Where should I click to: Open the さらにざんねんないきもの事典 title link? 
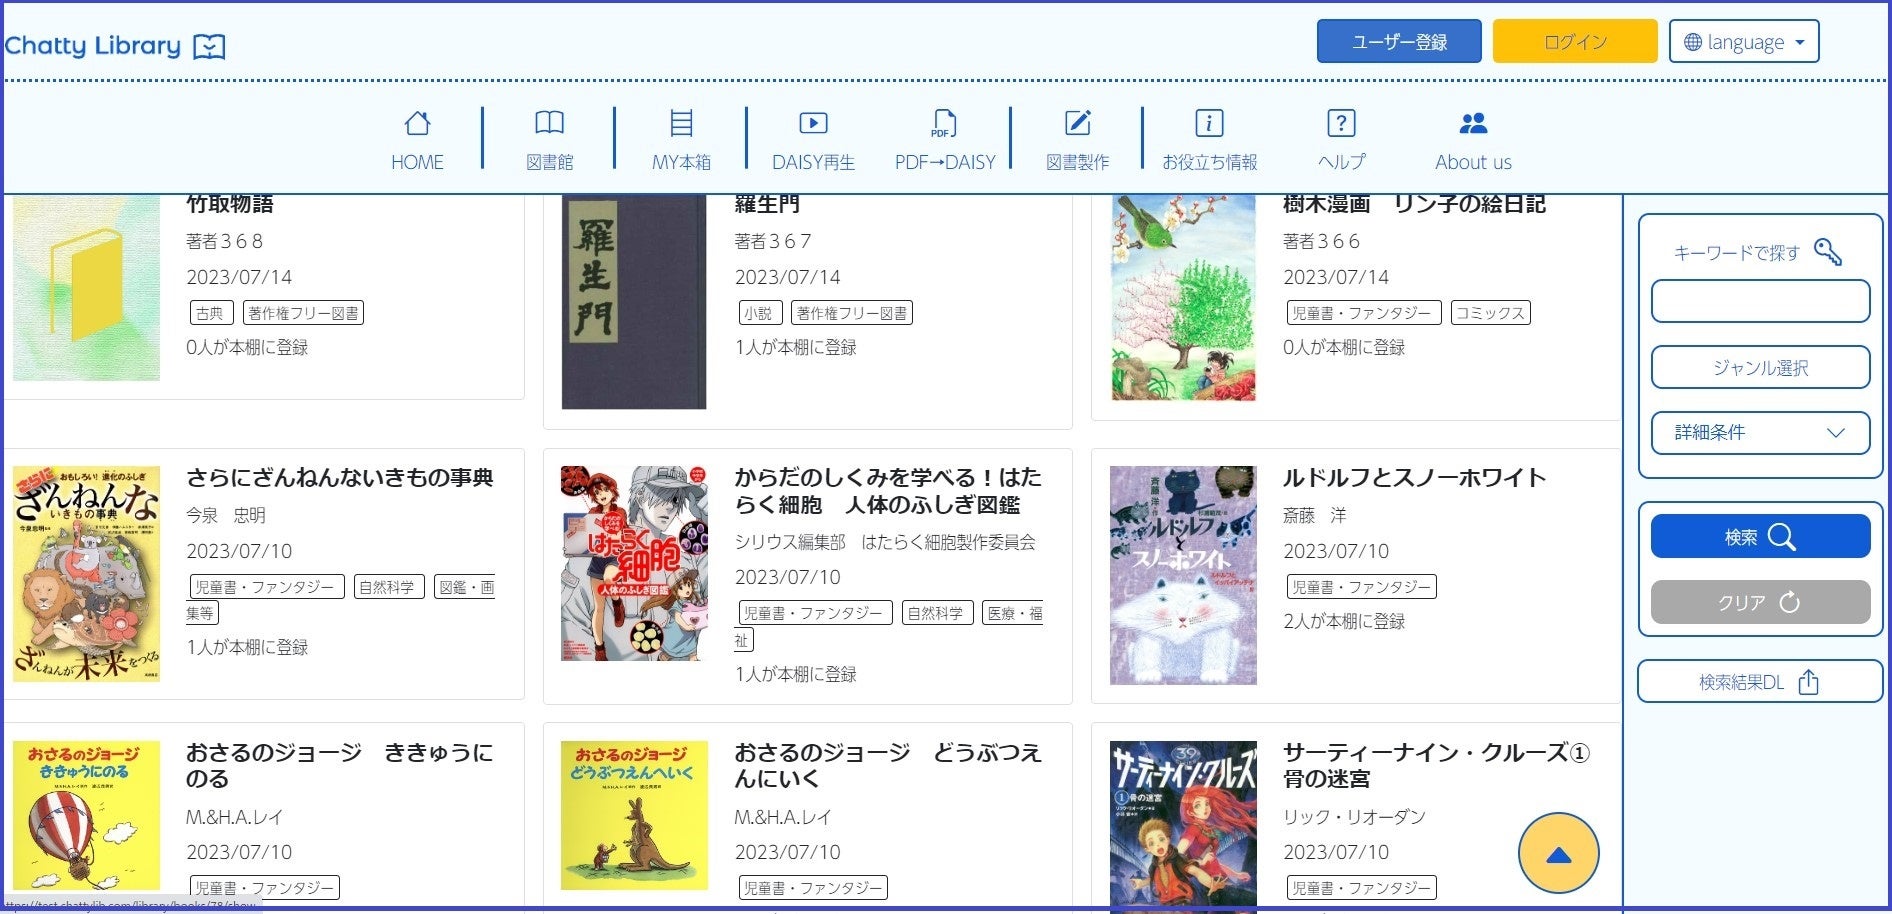340,478
